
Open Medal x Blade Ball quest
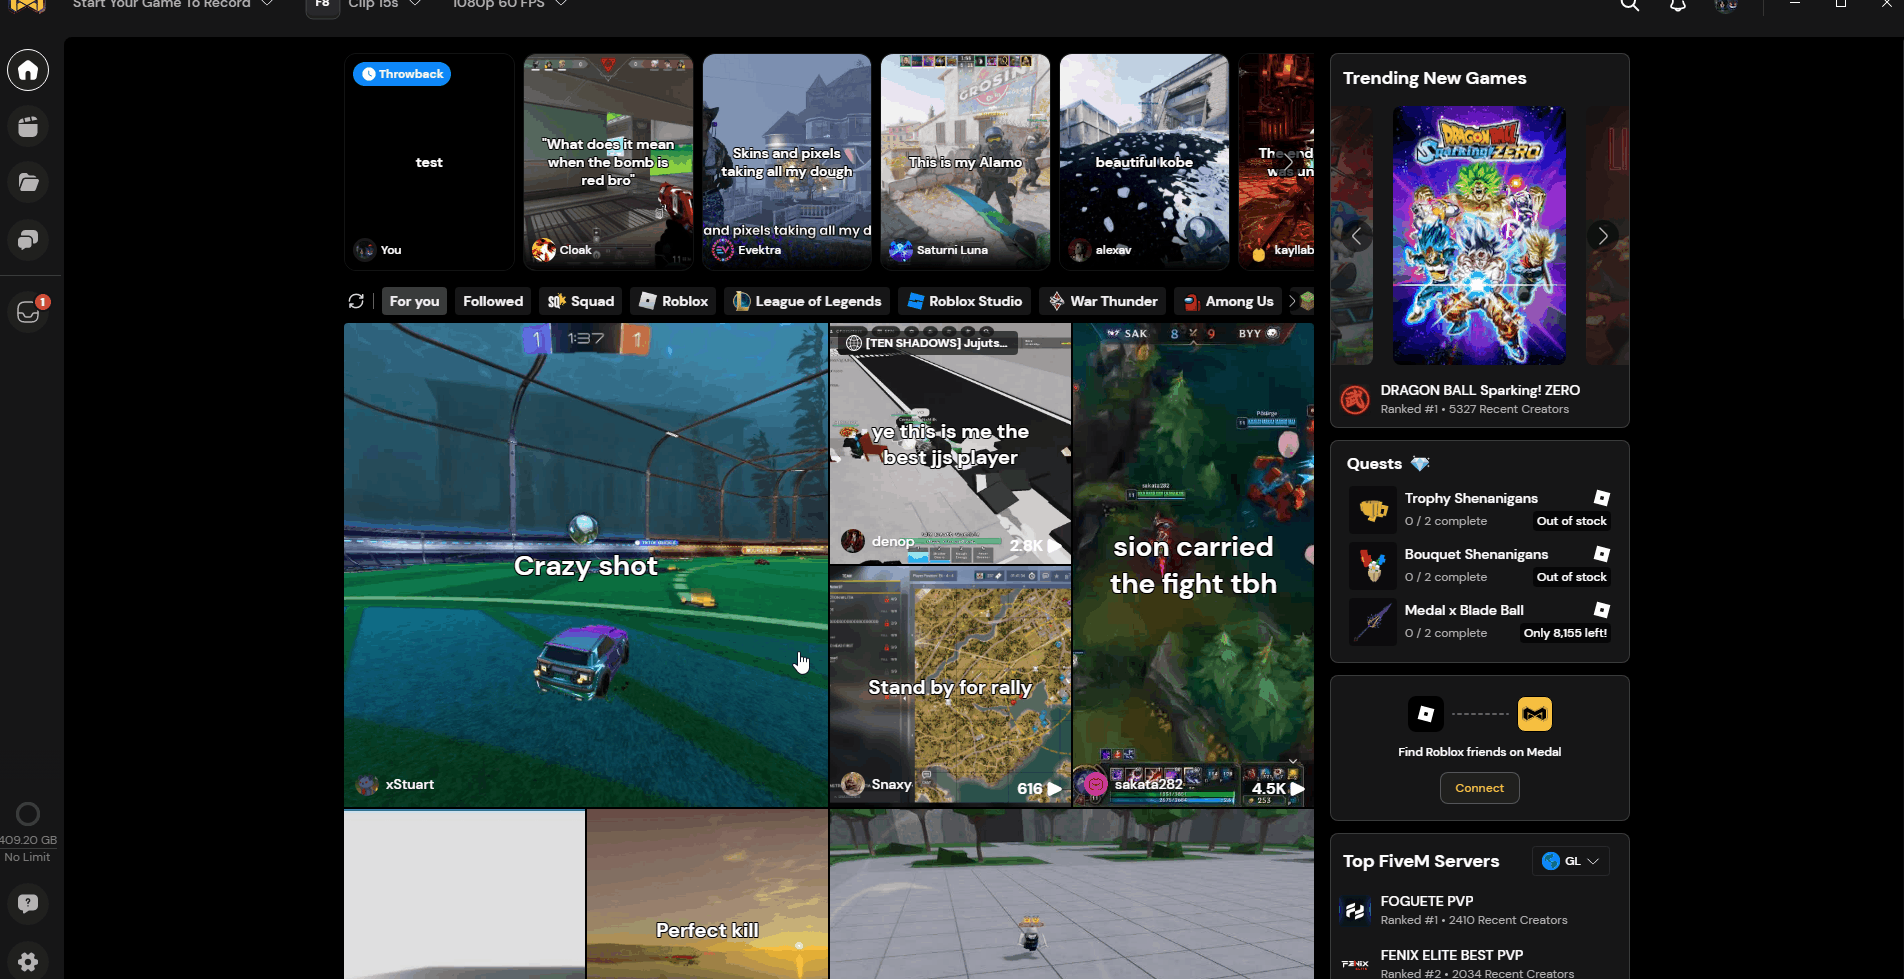coord(1464,610)
